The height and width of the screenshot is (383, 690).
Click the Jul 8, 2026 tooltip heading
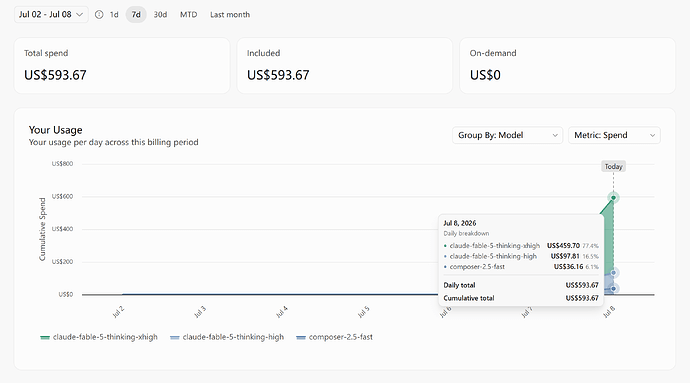[x=460, y=223]
